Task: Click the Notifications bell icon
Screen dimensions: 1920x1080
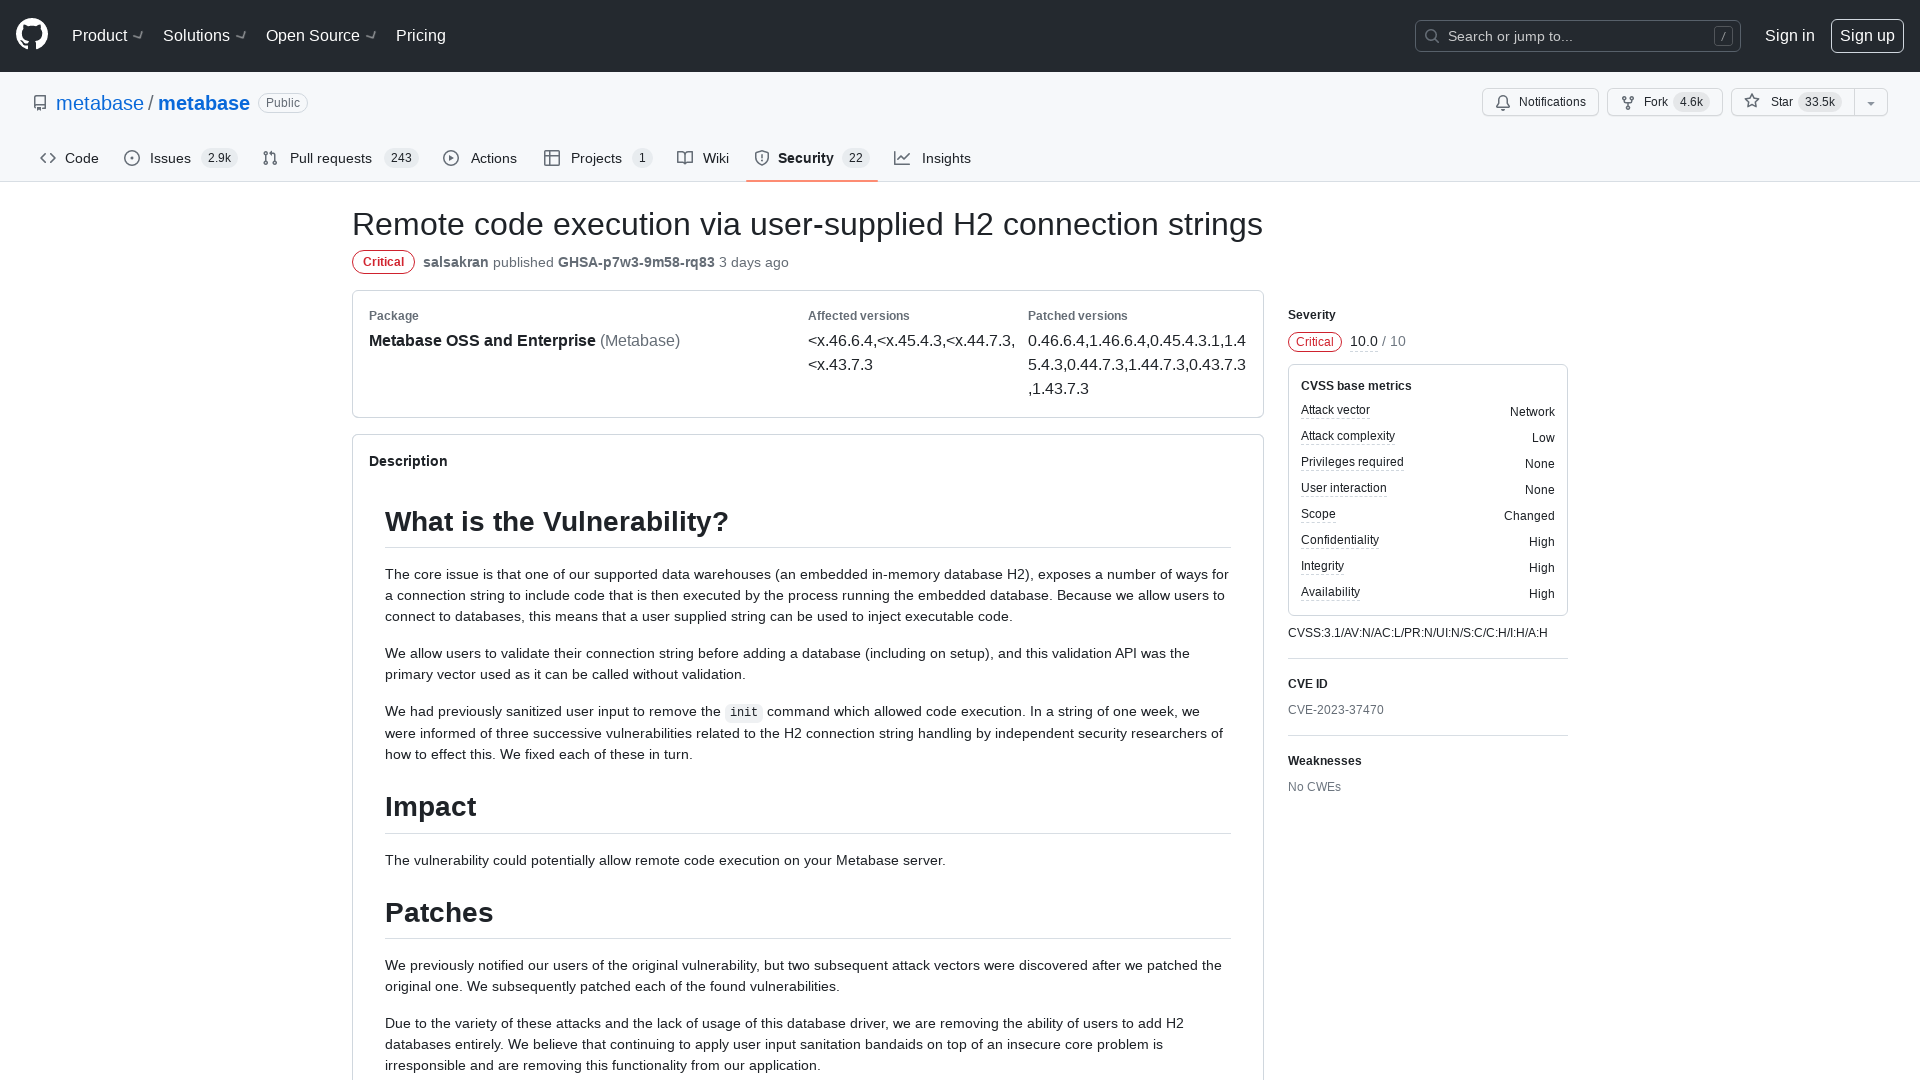Action: pos(1503,102)
